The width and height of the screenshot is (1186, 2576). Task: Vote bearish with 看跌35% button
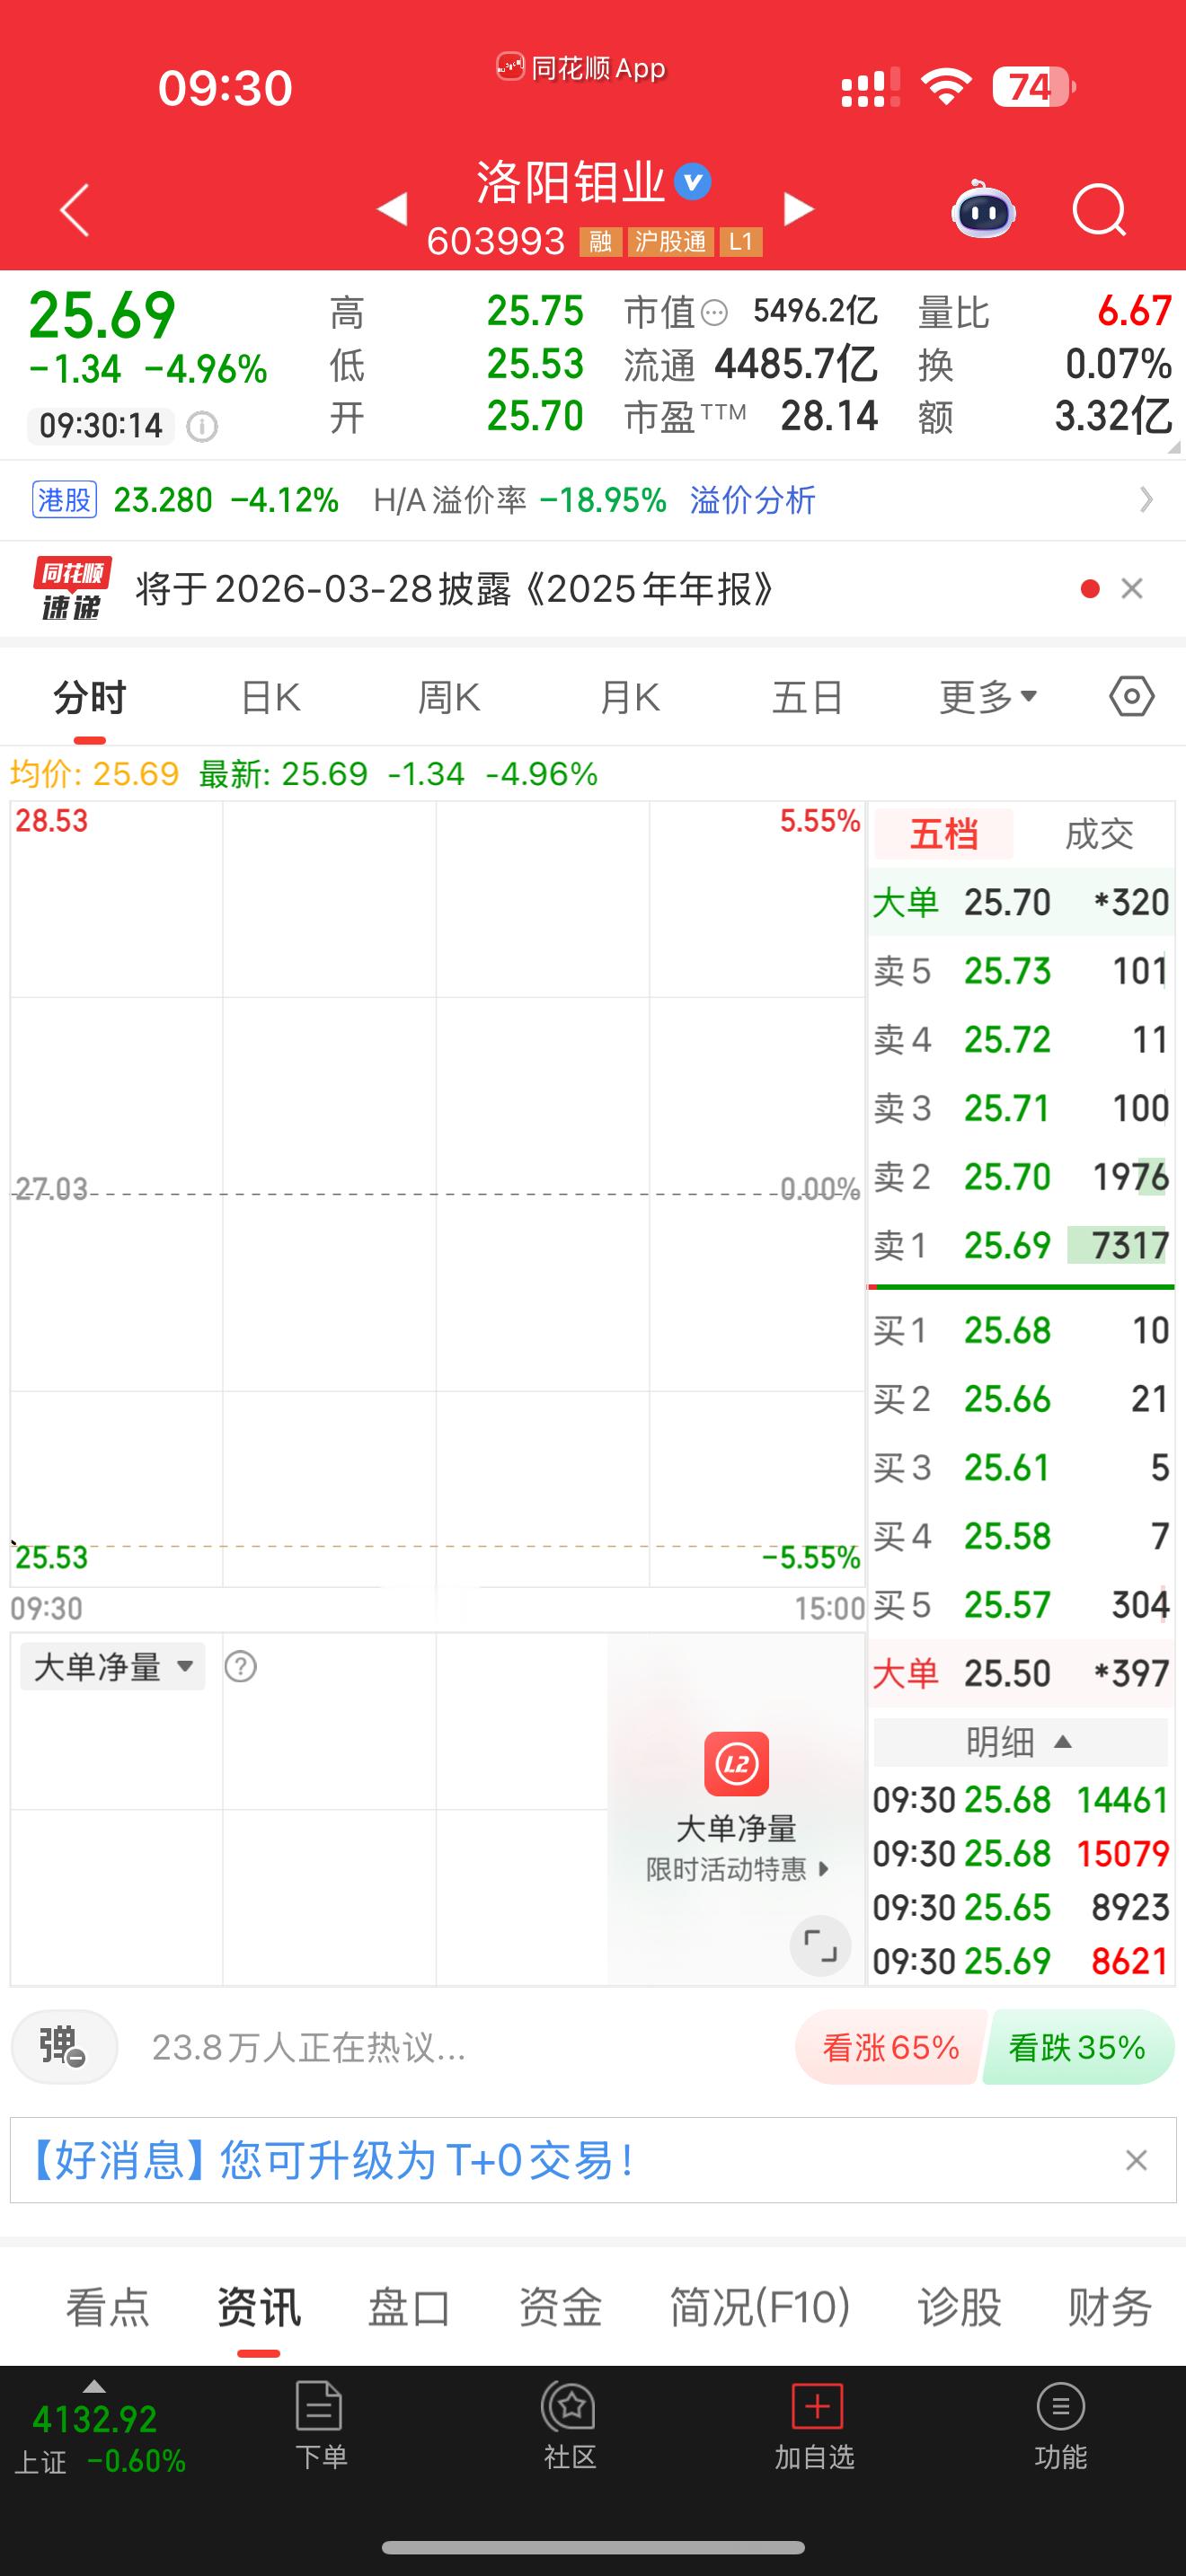(1077, 2047)
